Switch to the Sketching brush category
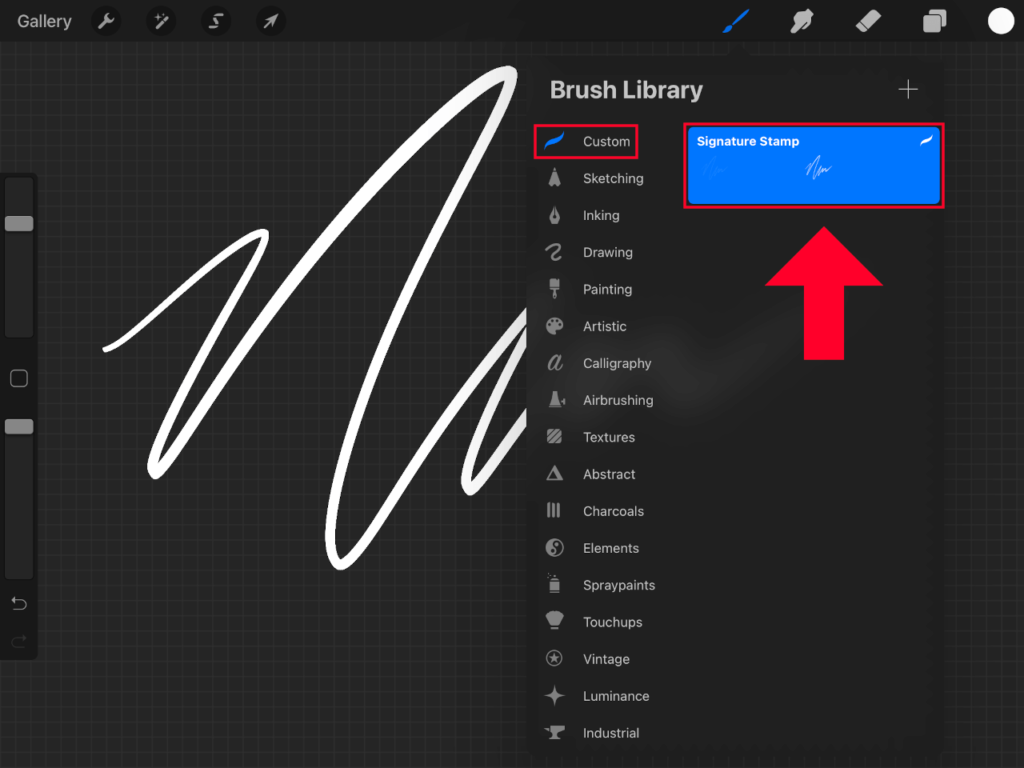The width and height of the screenshot is (1024, 768). click(613, 178)
